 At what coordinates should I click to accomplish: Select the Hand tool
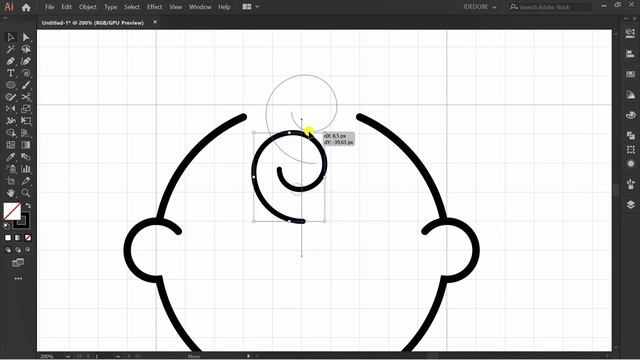[11, 193]
